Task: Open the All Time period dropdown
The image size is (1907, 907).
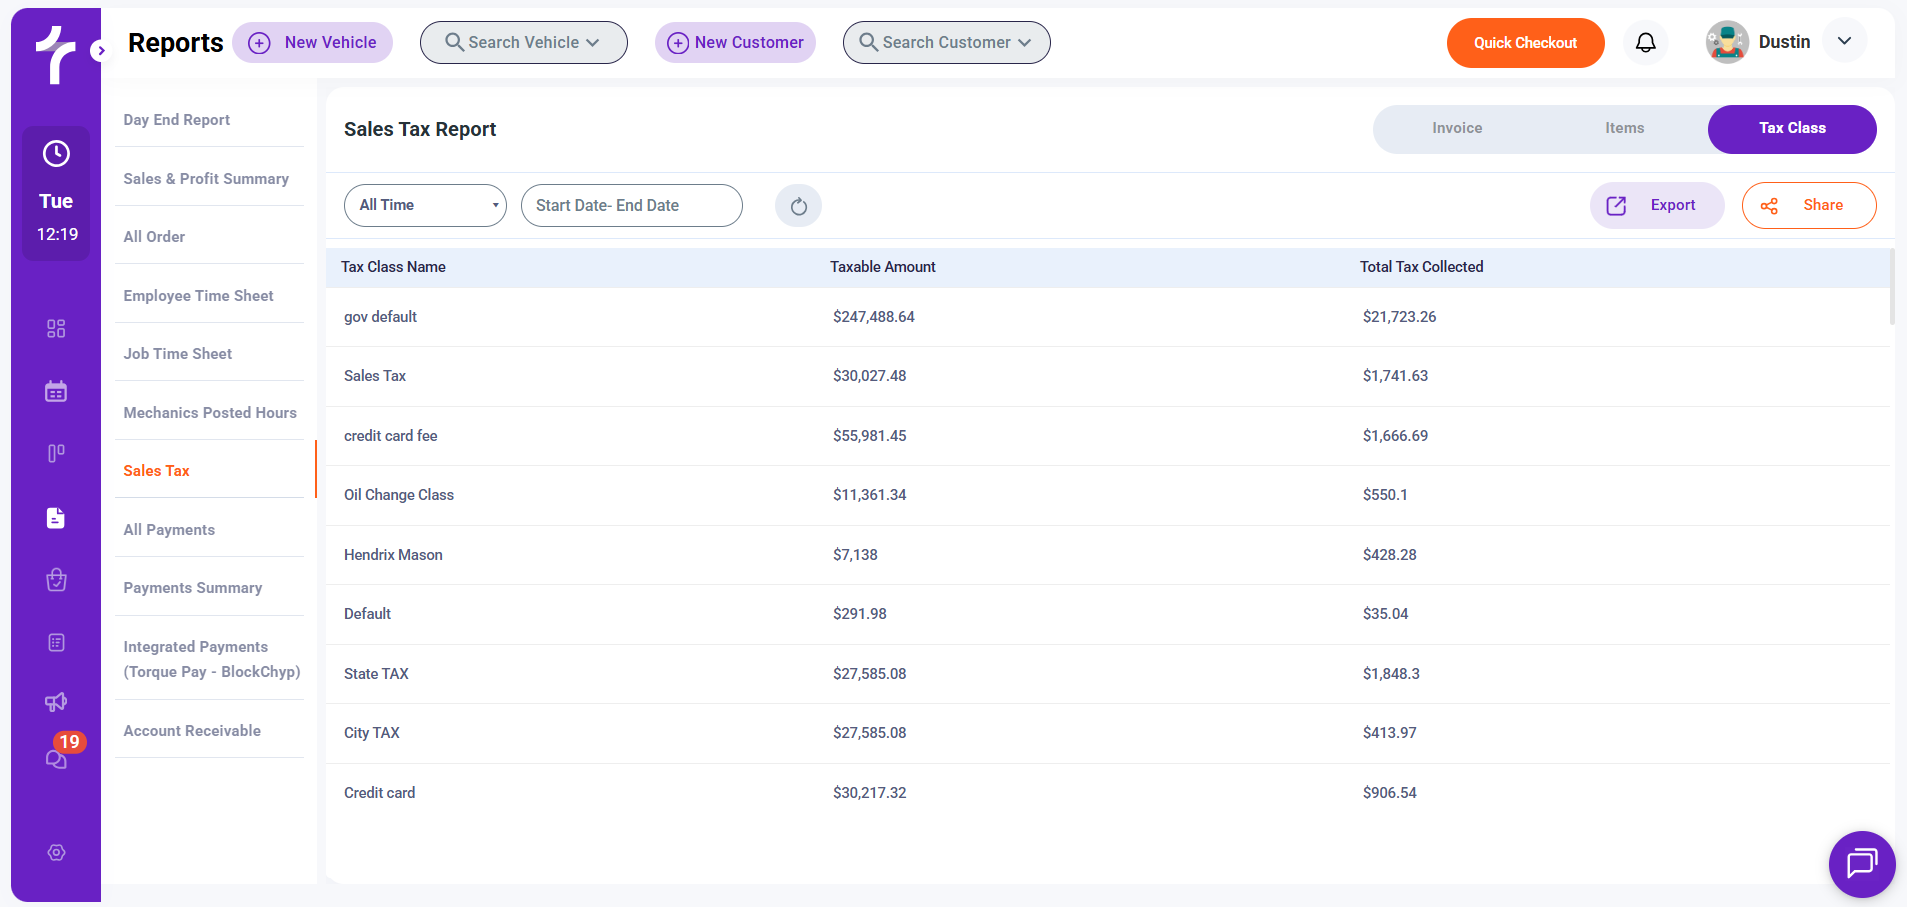Action: 425,205
